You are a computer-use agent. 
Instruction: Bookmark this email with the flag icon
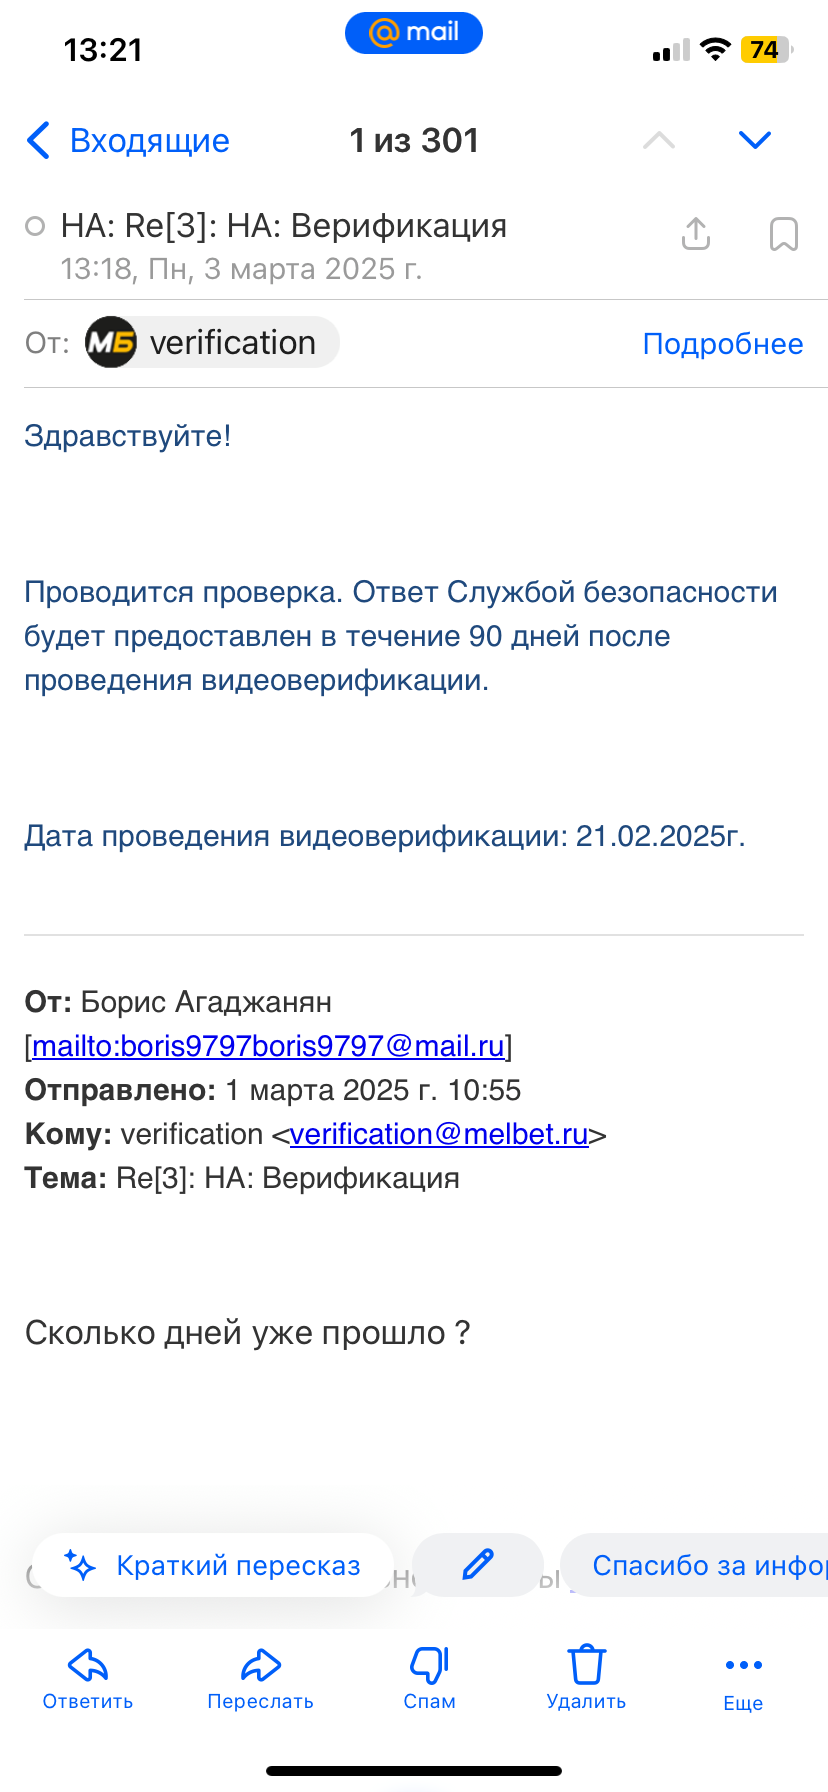pos(784,234)
